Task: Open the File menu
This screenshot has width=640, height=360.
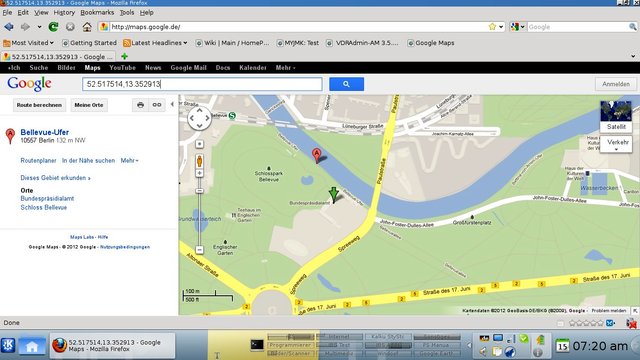Action: coord(7,13)
